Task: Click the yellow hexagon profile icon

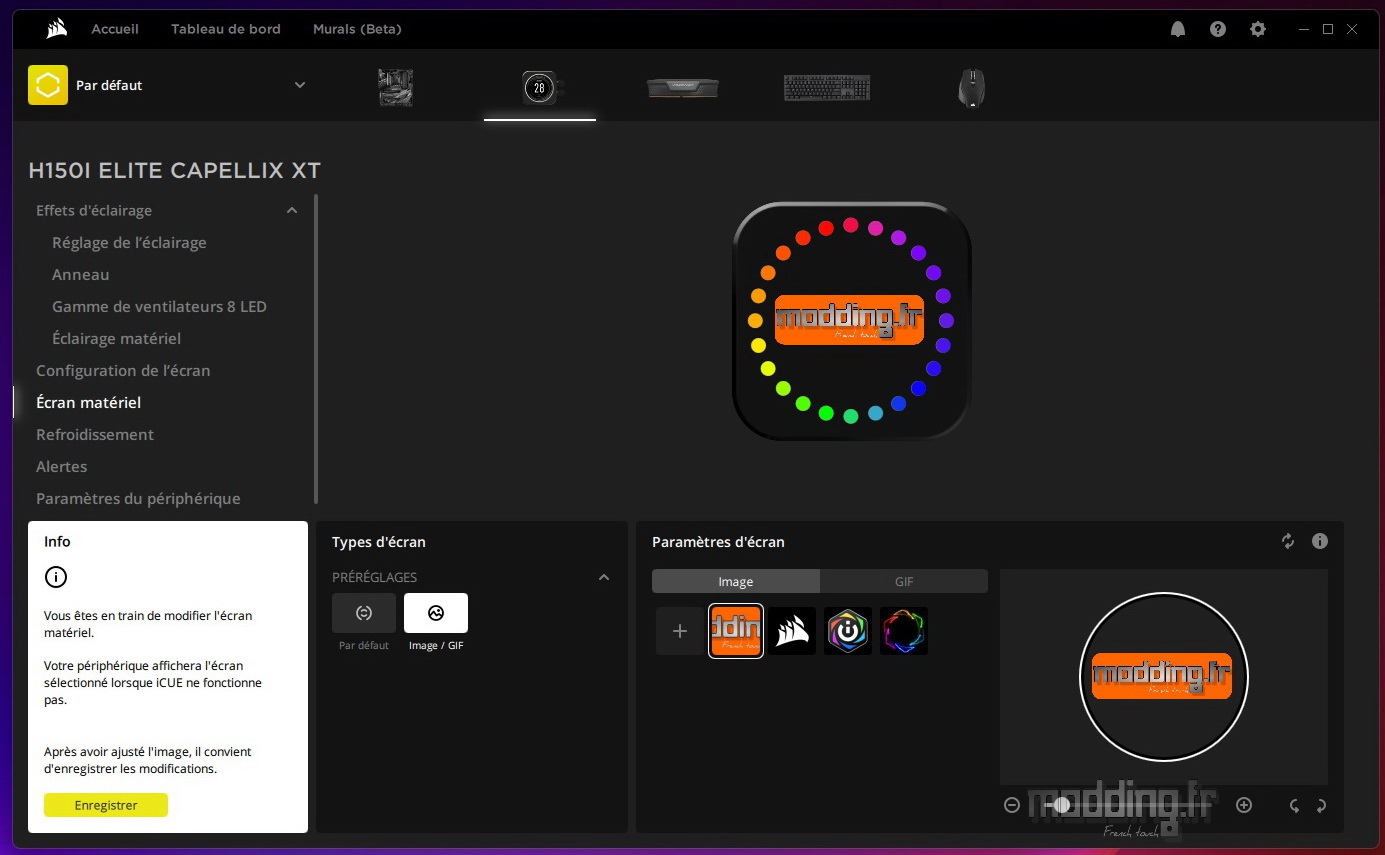Action: pos(48,85)
